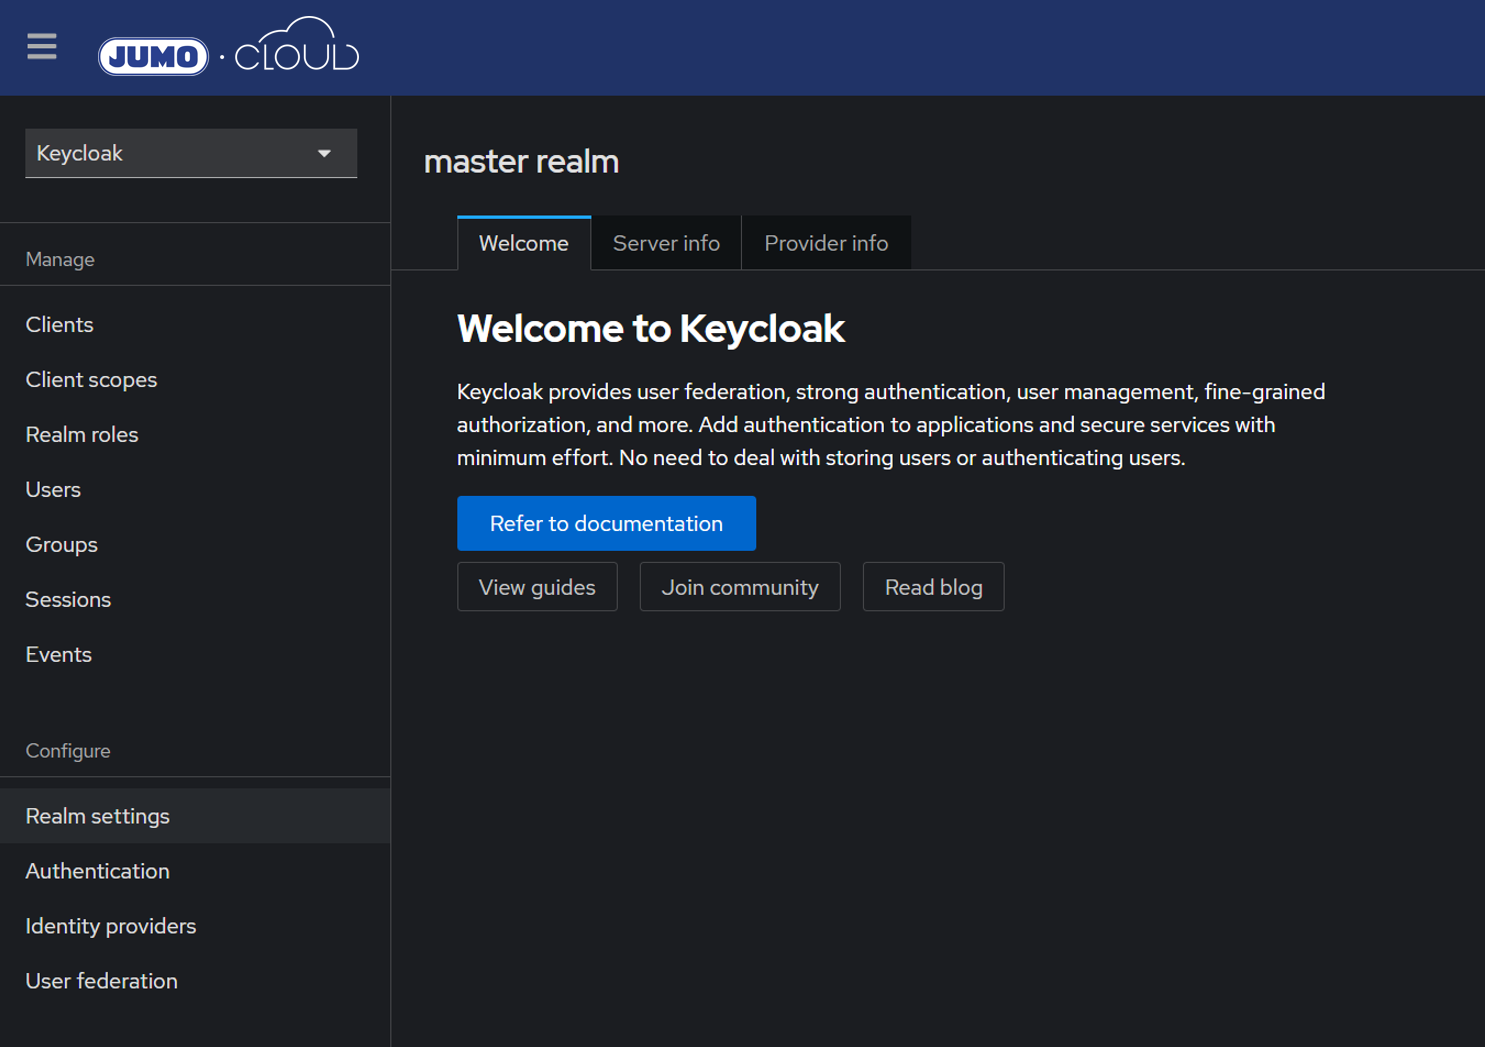Open Identity providers
The width and height of the screenshot is (1485, 1047).
click(x=110, y=926)
